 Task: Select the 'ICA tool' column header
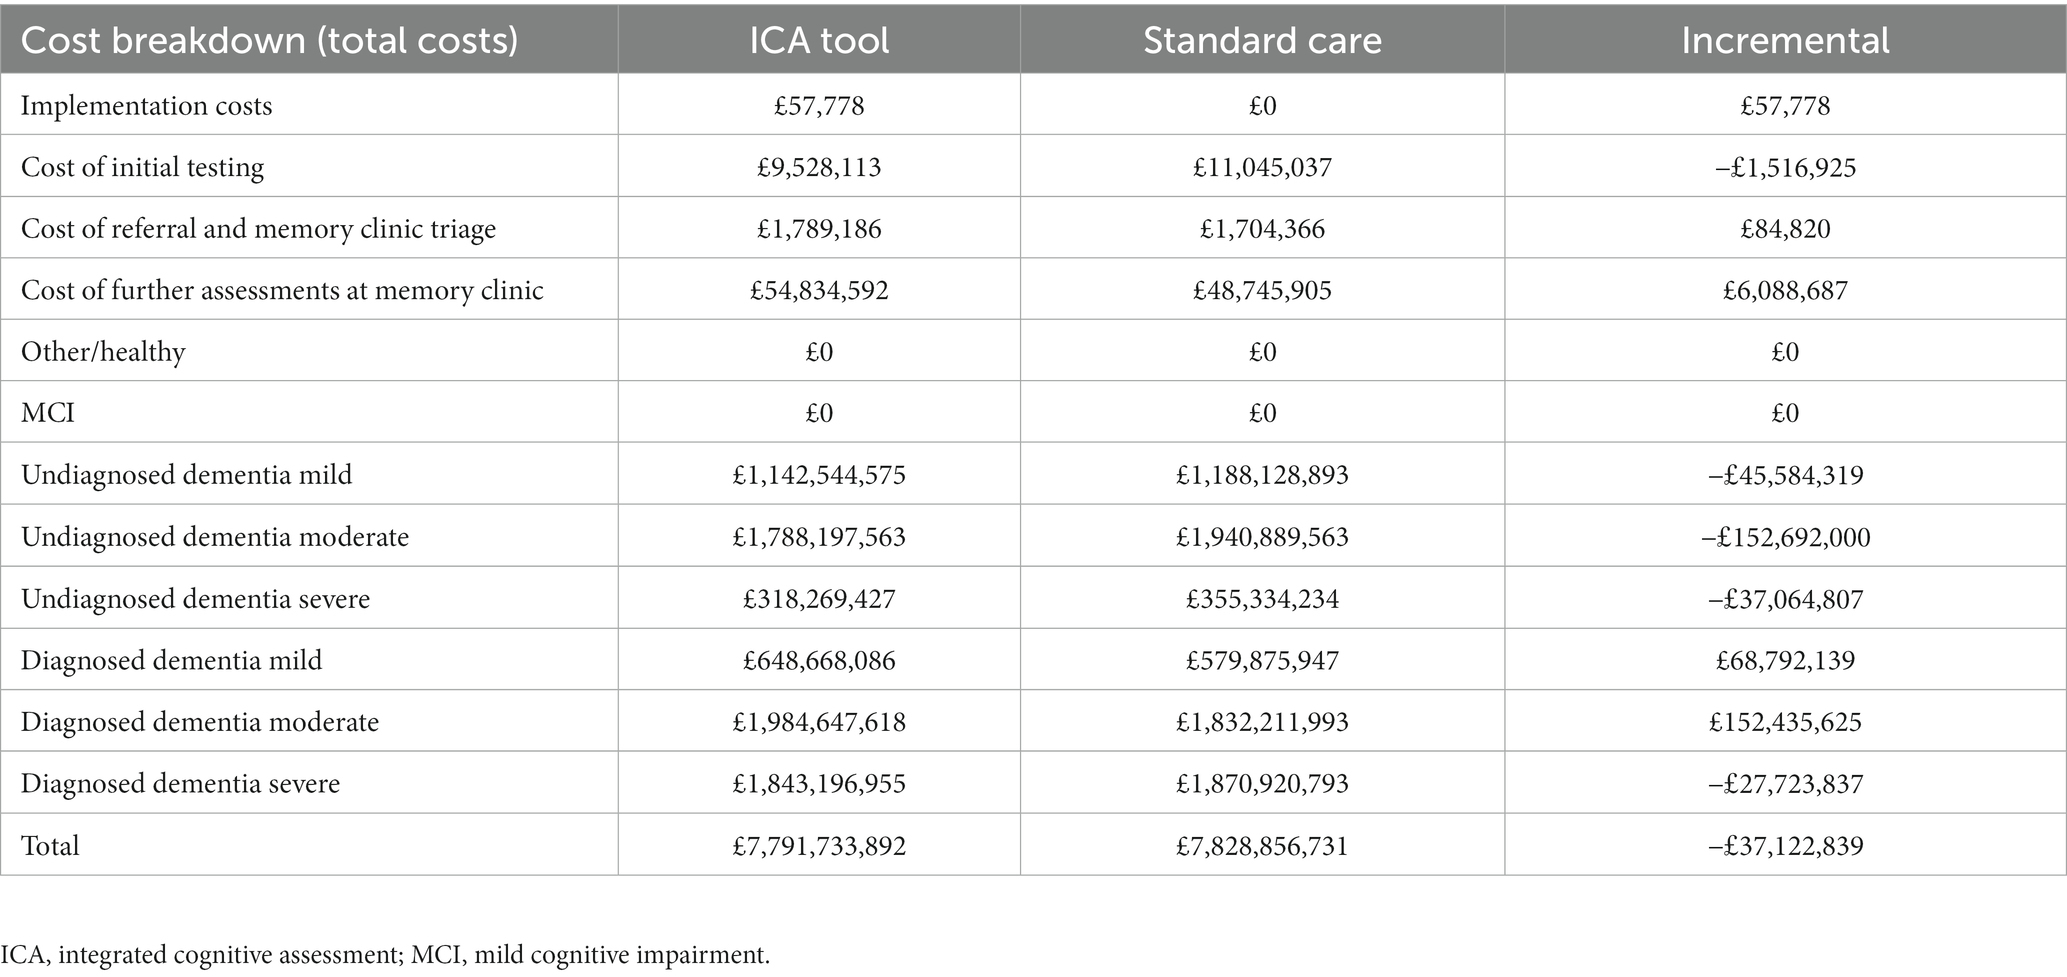[819, 41]
